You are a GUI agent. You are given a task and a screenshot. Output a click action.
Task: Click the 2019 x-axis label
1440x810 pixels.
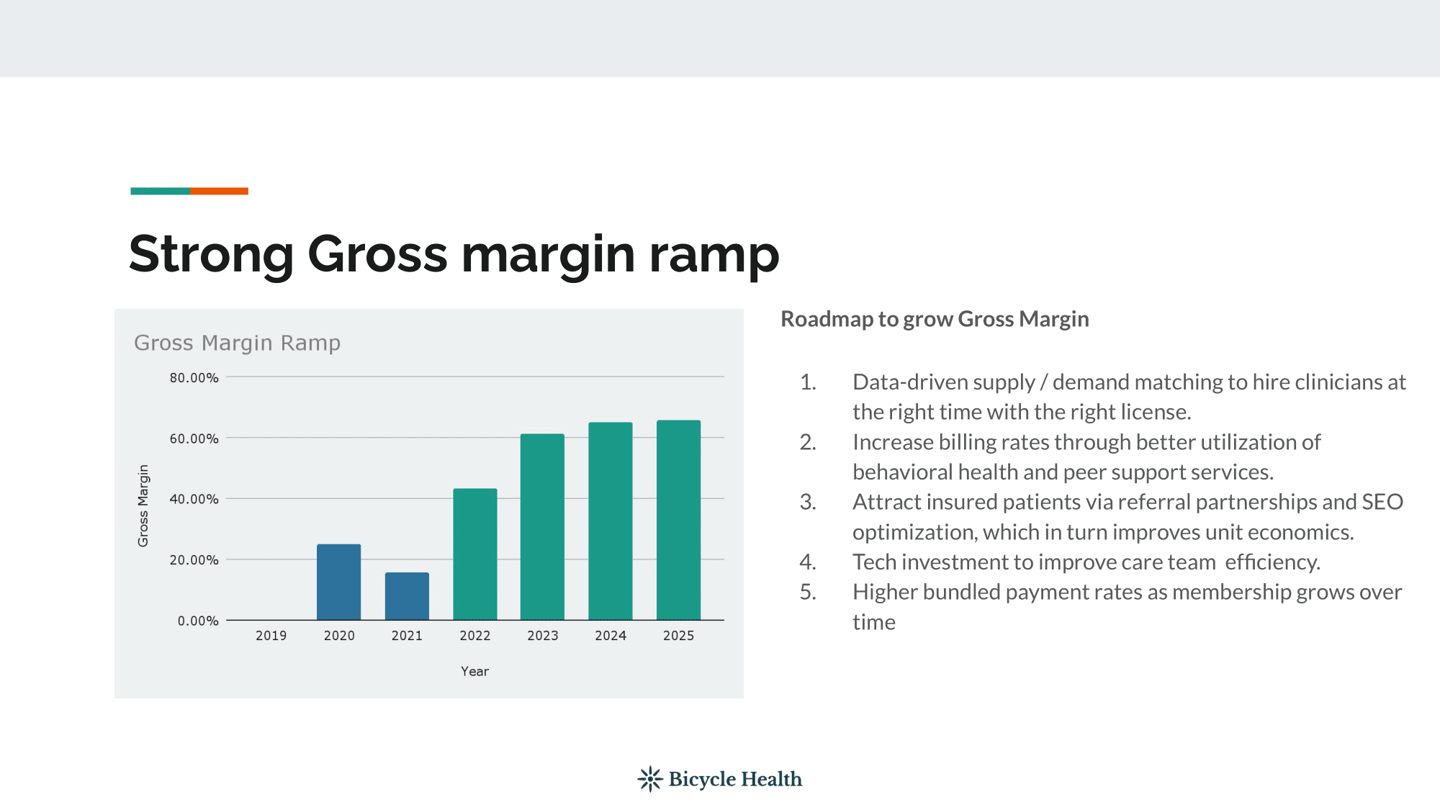tap(271, 636)
